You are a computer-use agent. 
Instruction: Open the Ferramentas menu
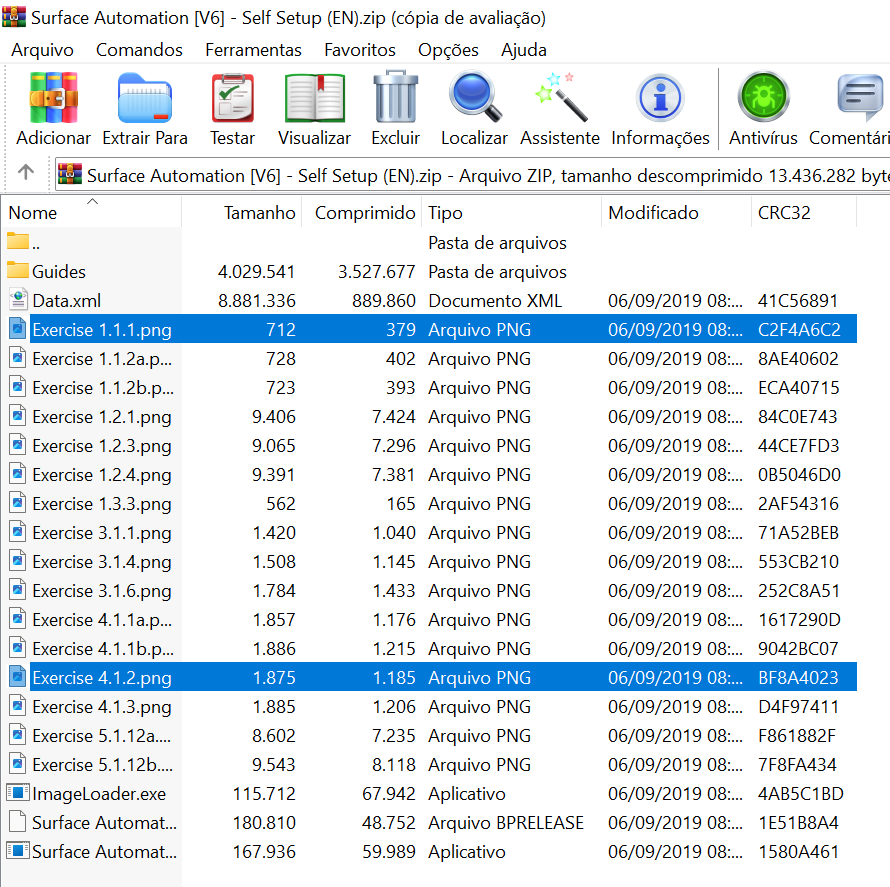pos(253,50)
